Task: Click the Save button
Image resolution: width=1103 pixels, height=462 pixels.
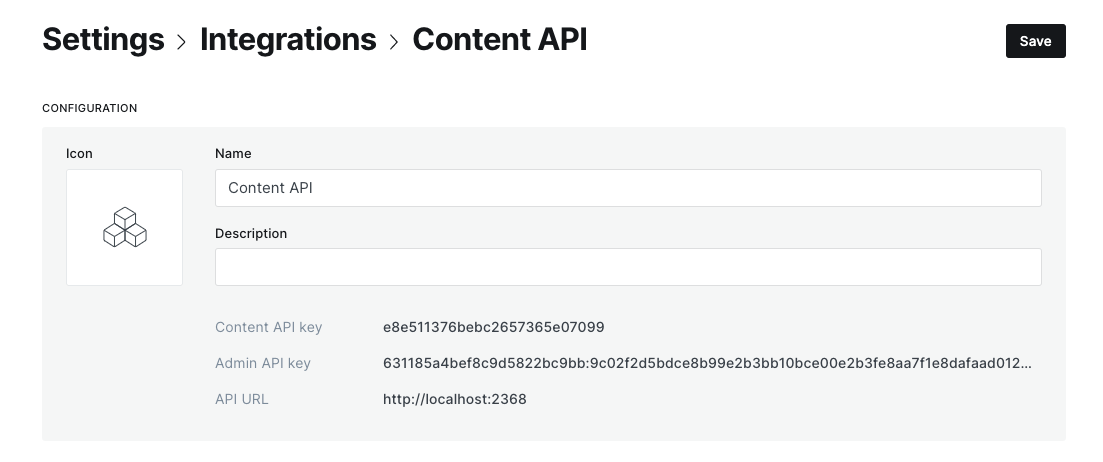Action: point(1035,41)
